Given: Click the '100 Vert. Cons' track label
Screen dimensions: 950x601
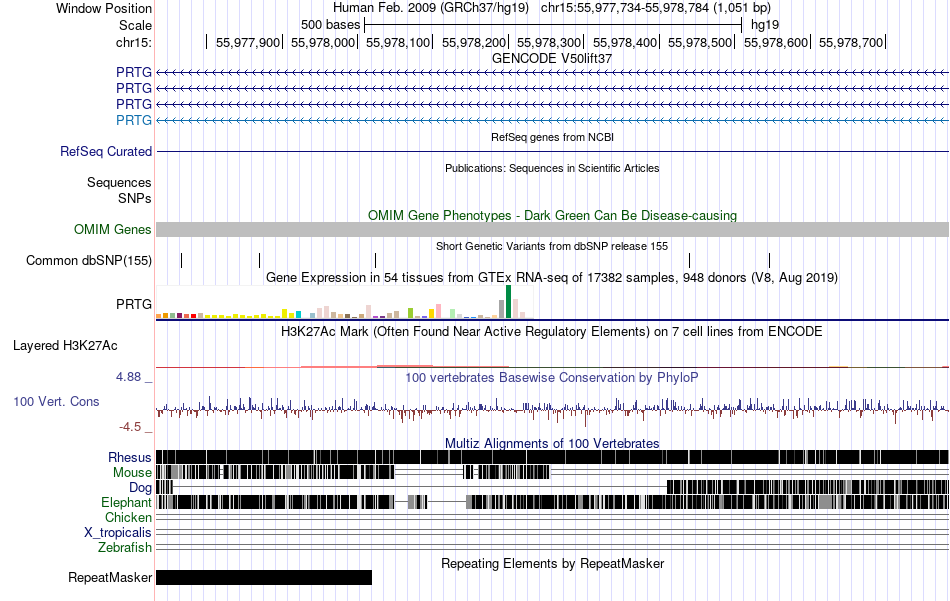Looking at the screenshot, I should click(56, 402).
